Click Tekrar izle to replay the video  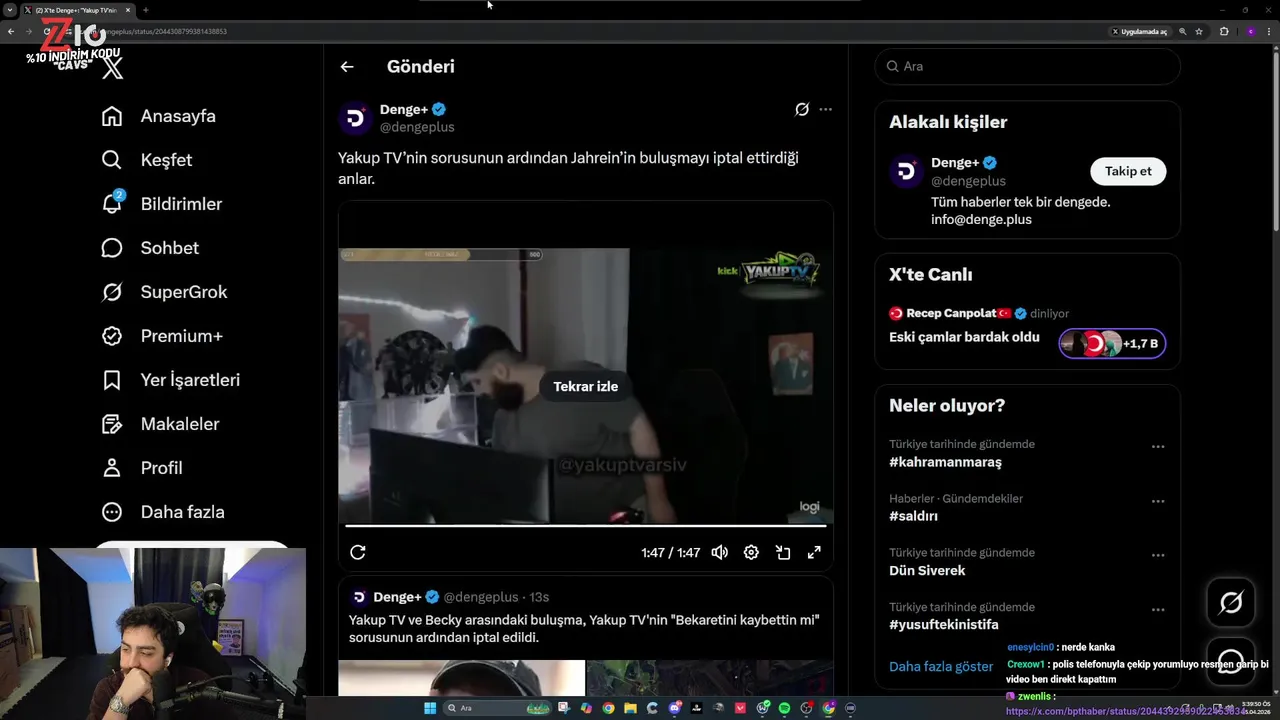pyautogui.click(x=586, y=387)
